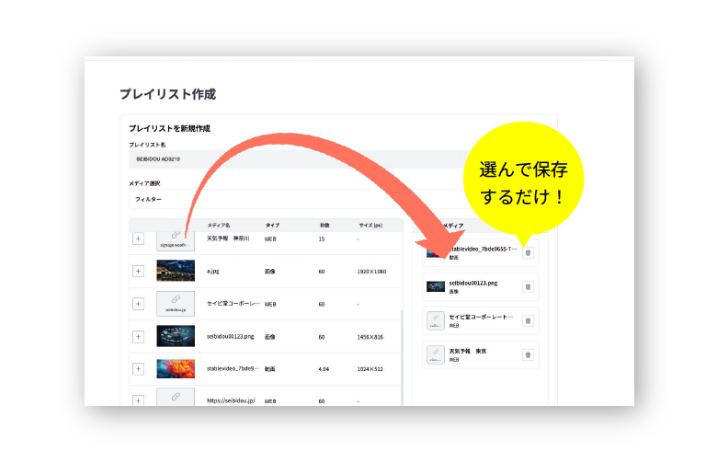
Task: Click the プレイリストを新規作成 section title
Action: coord(169,129)
